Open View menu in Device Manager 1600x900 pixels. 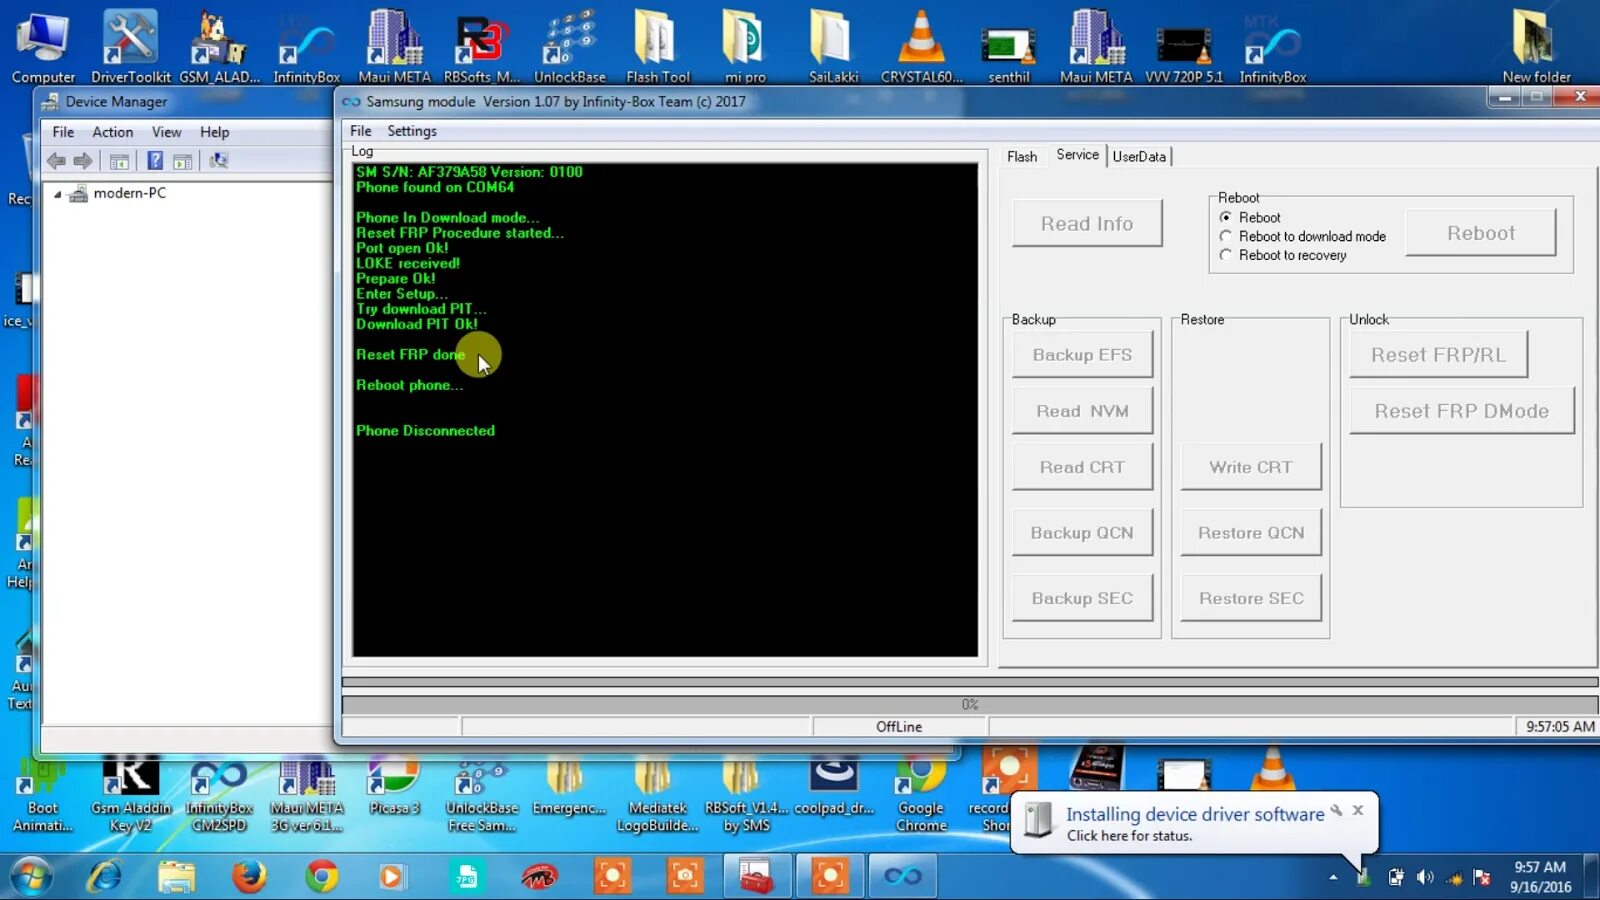pos(166,132)
